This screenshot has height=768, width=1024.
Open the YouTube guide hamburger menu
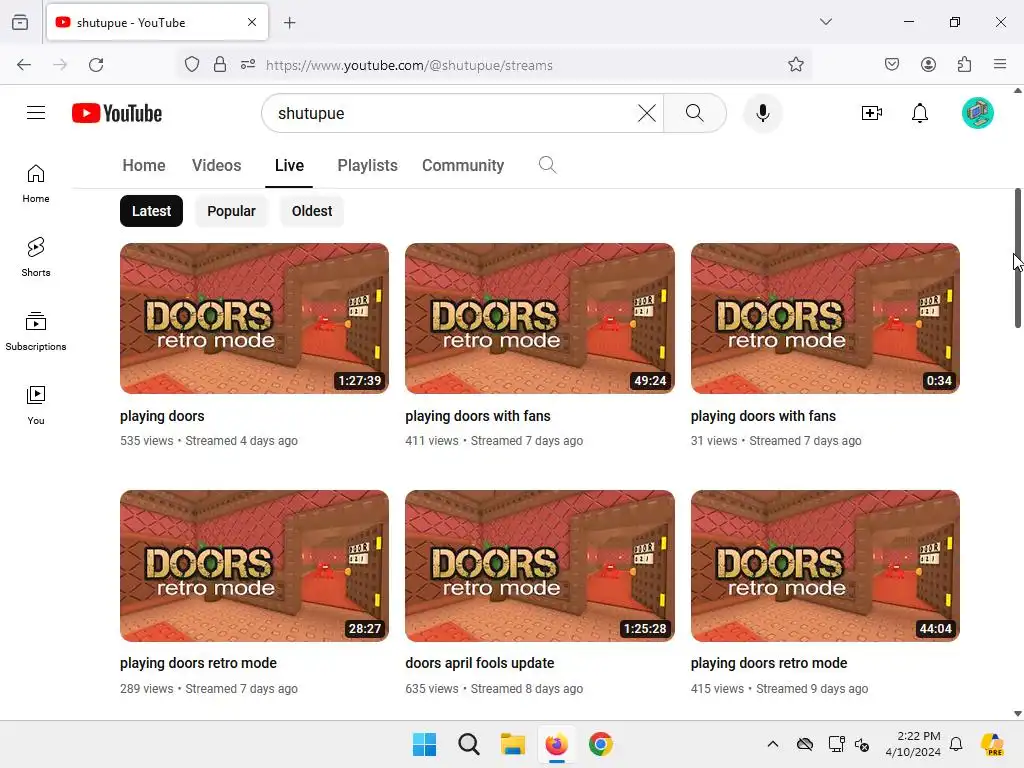pyautogui.click(x=36, y=113)
